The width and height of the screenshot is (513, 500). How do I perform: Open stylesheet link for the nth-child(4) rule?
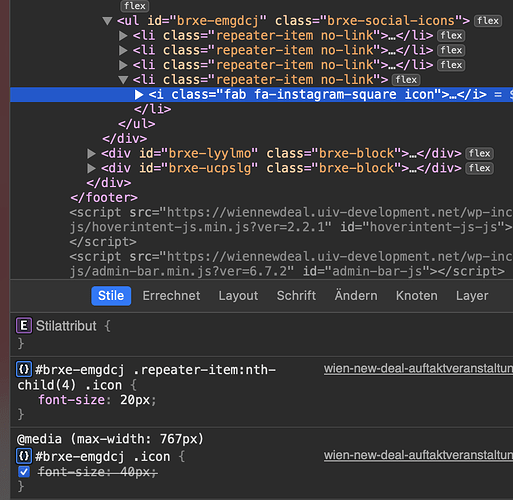[x=418, y=369]
